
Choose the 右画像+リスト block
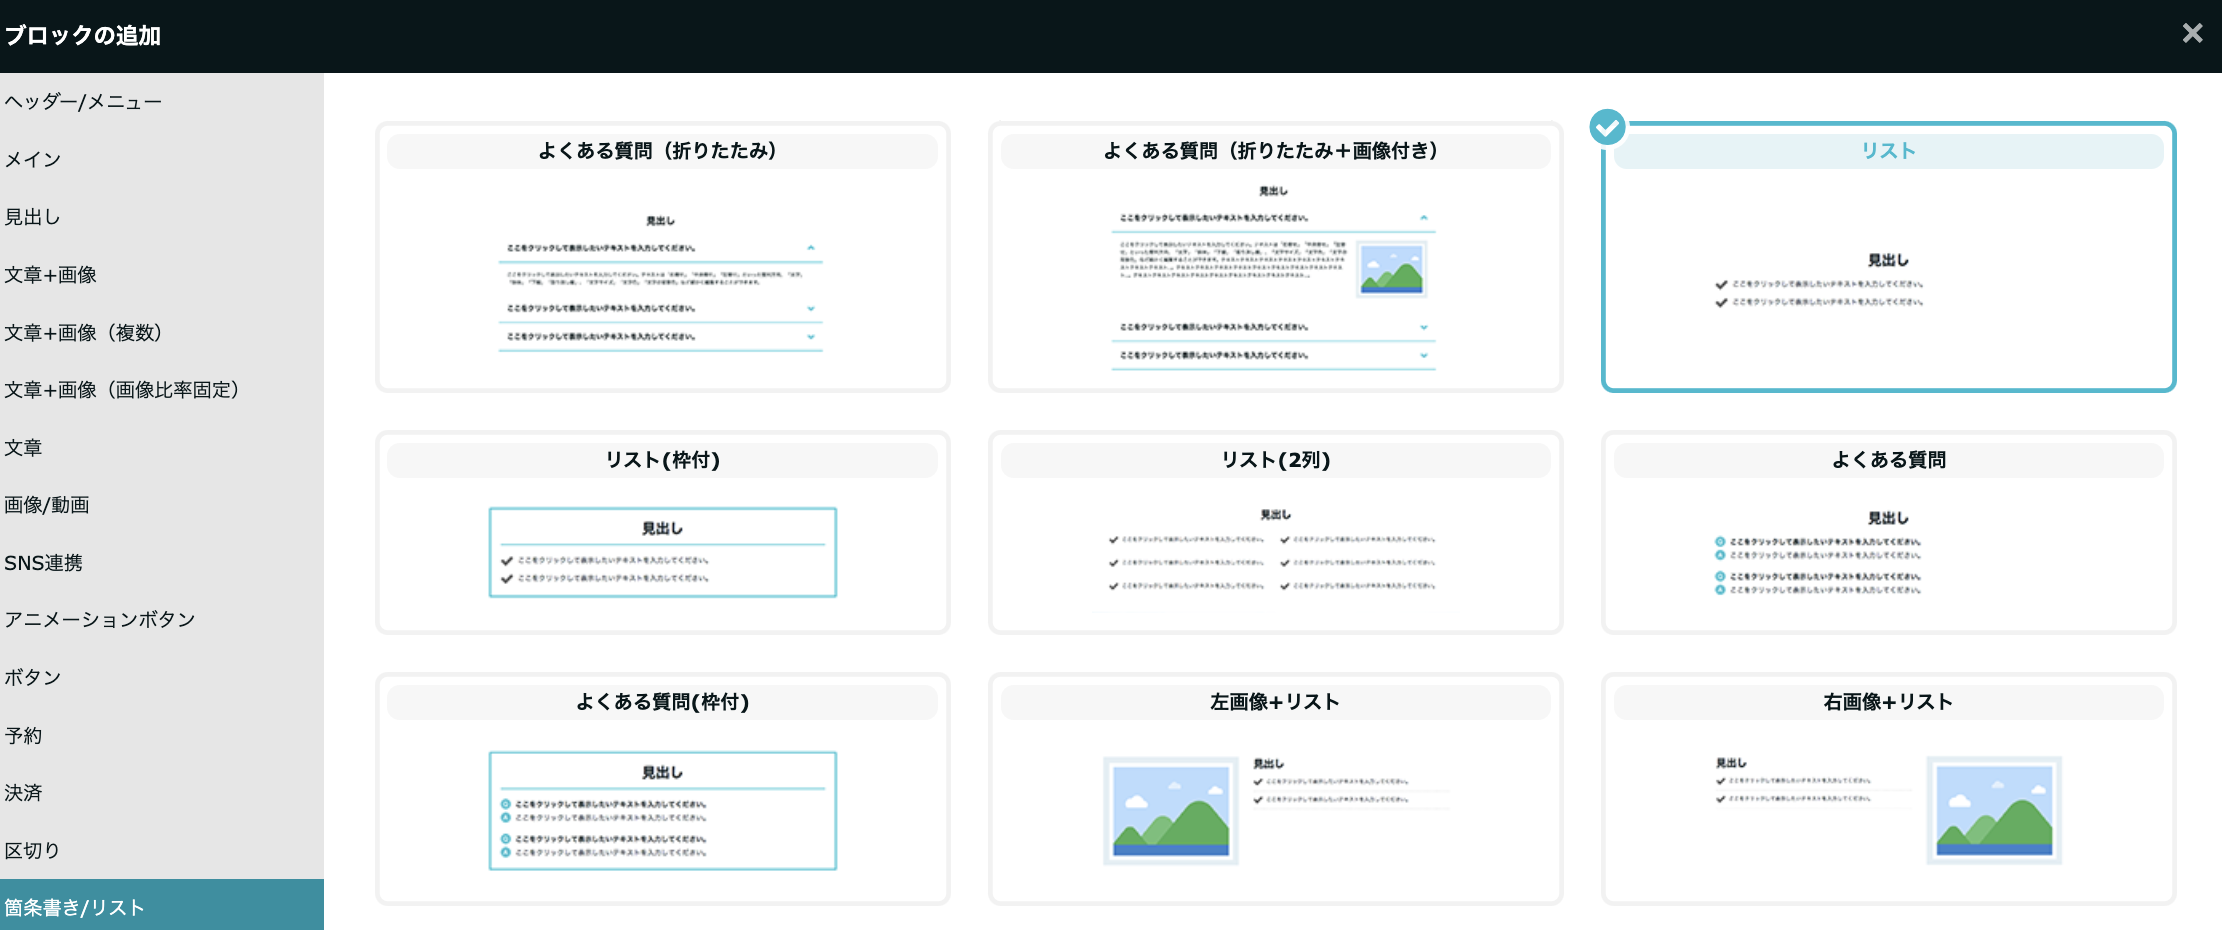pos(1889,789)
